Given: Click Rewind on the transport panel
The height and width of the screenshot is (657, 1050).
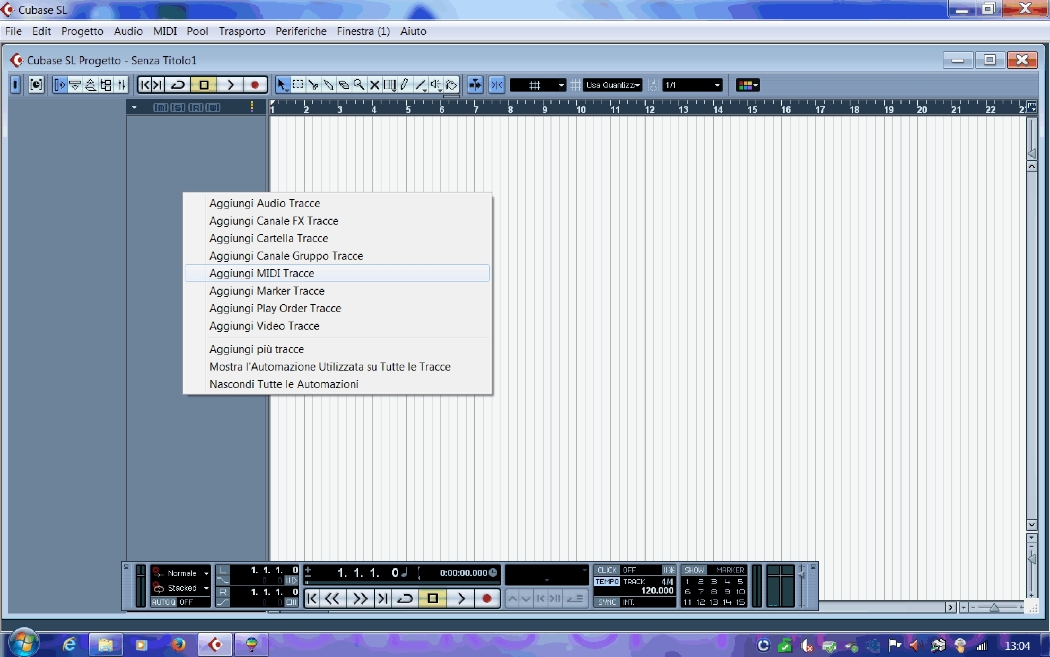Looking at the screenshot, I should pos(333,599).
